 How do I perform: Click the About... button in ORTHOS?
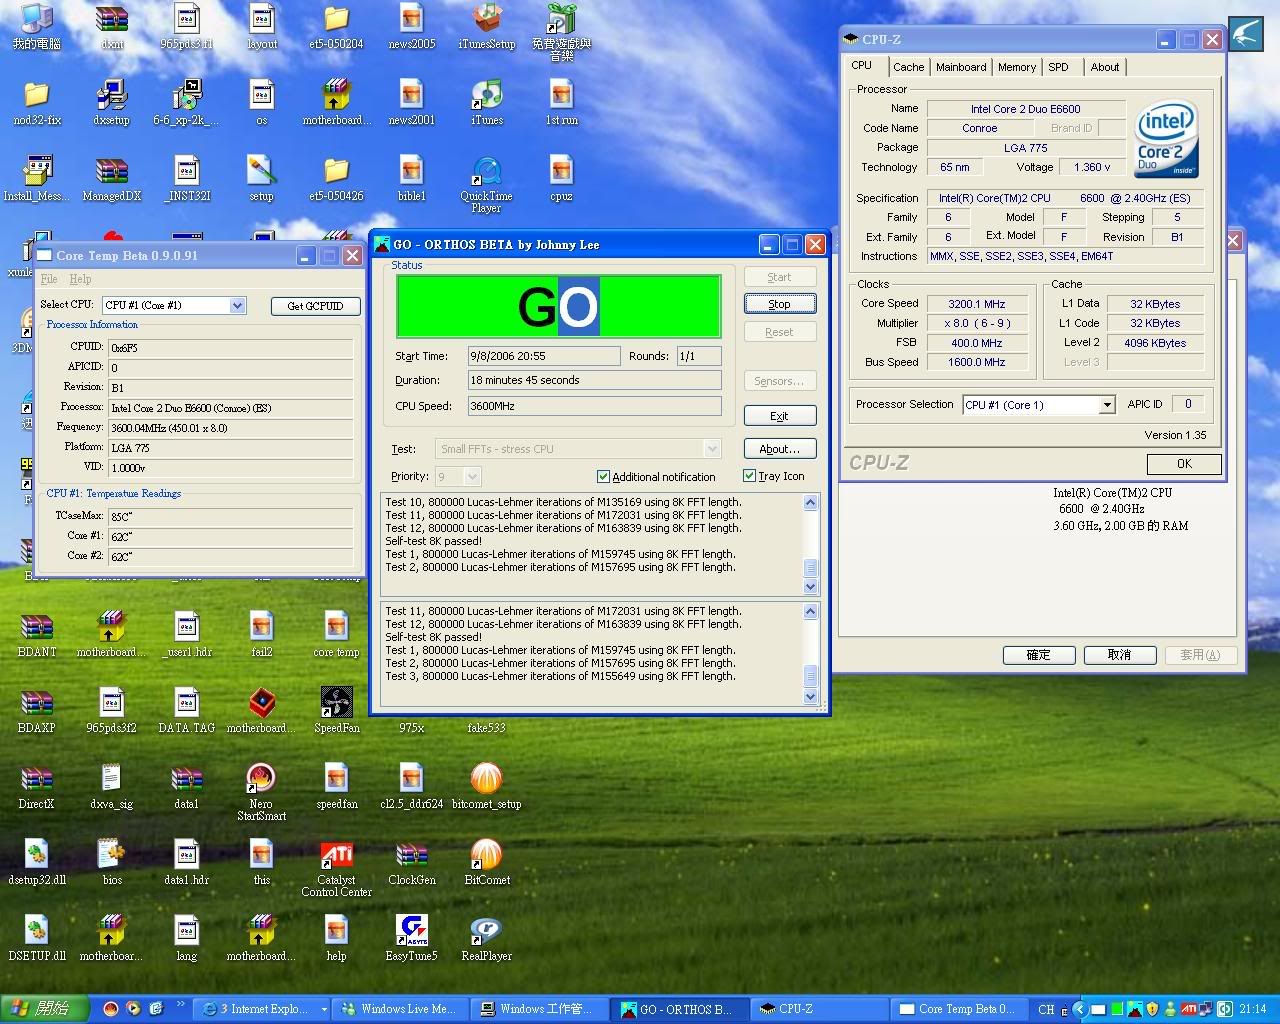pyautogui.click(x=779, y=448)
